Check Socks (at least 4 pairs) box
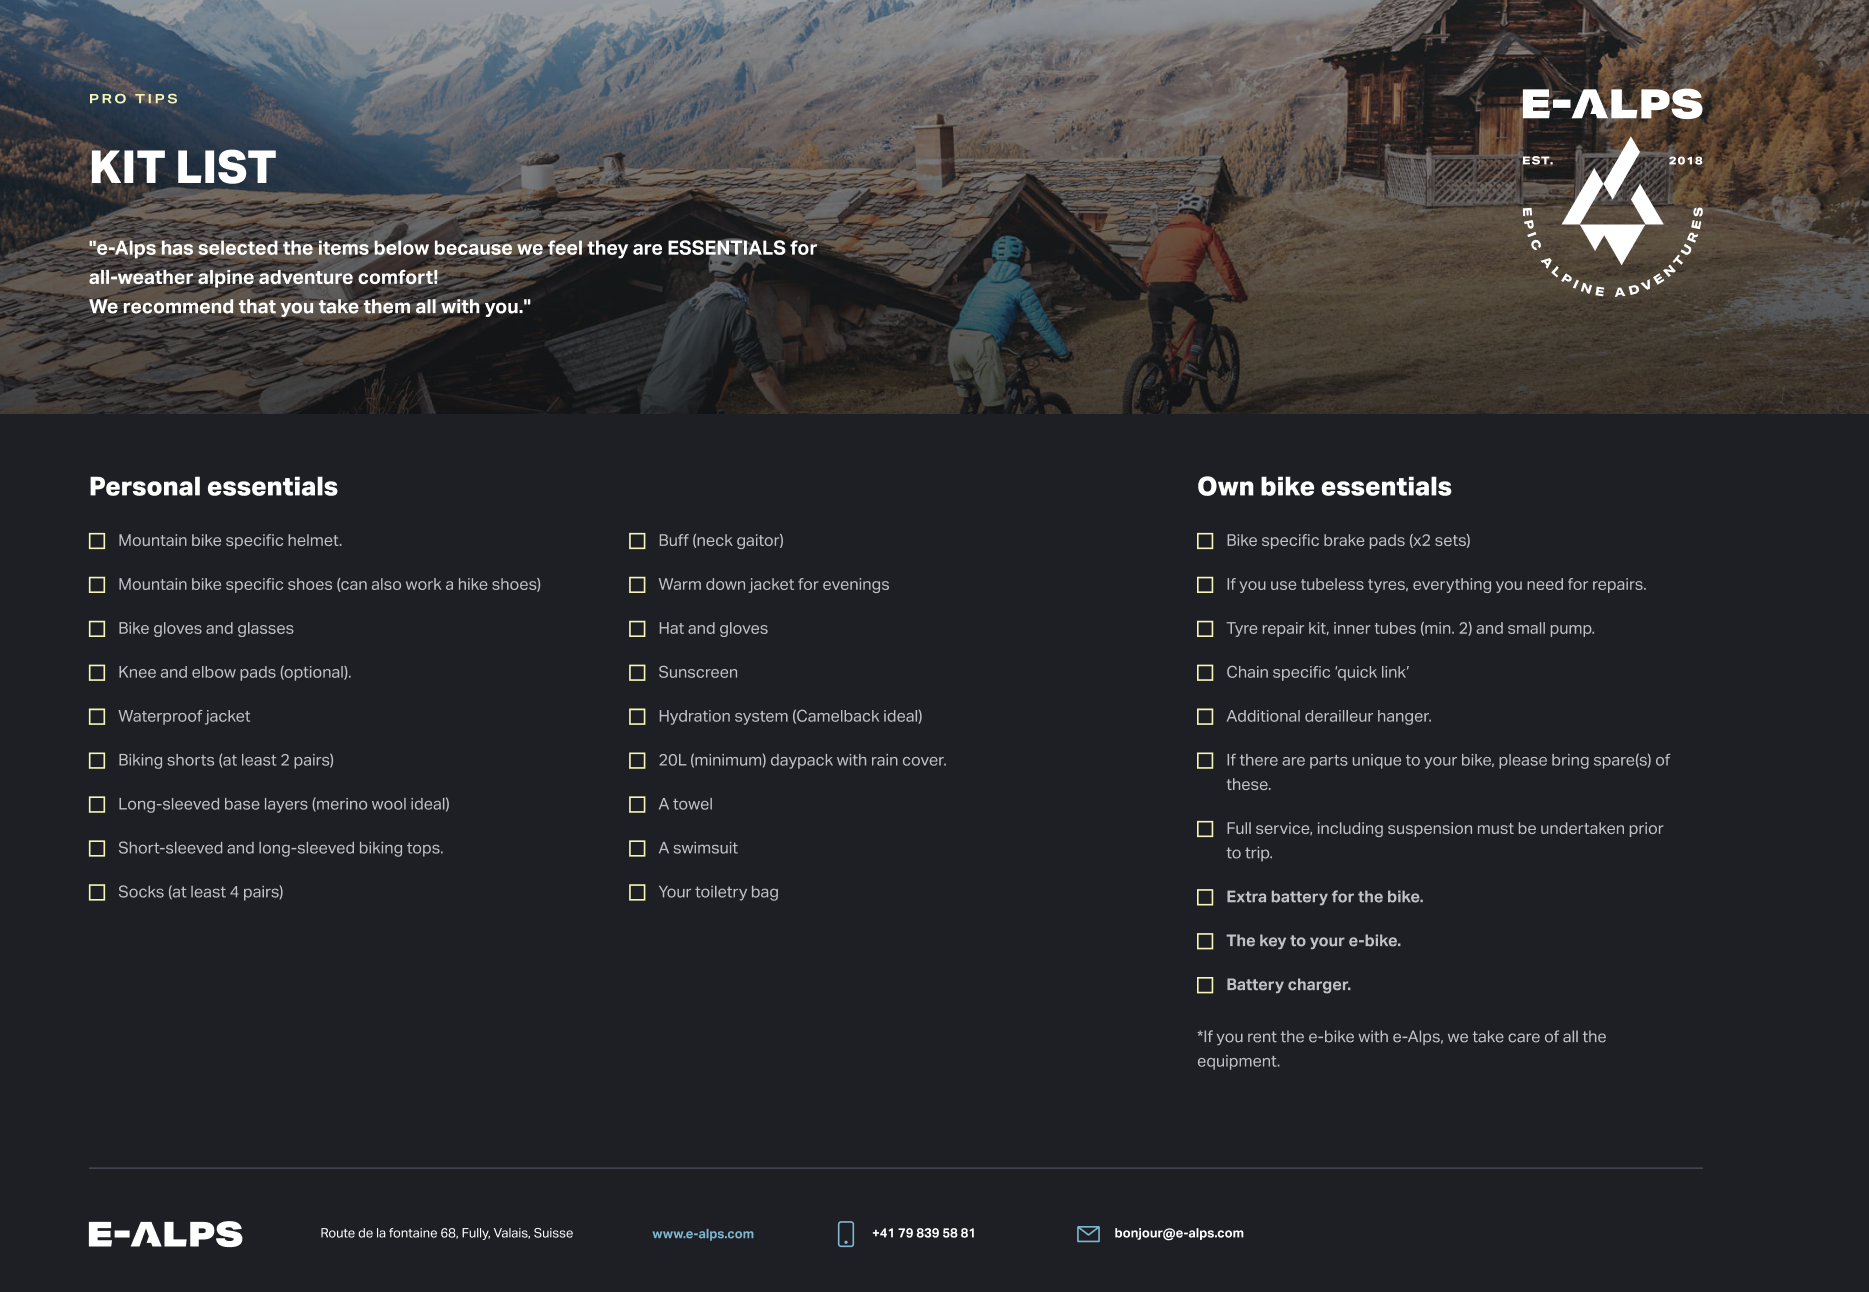 97,892
